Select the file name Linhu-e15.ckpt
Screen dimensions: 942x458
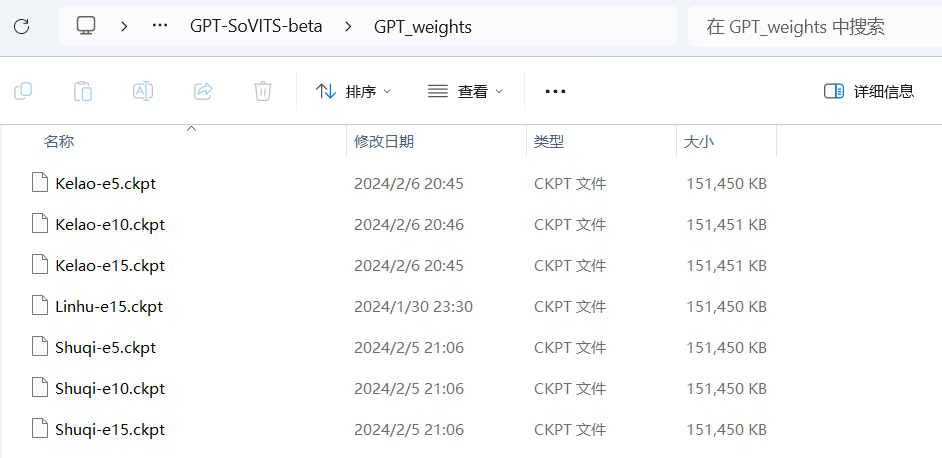[x=109, y=307]
